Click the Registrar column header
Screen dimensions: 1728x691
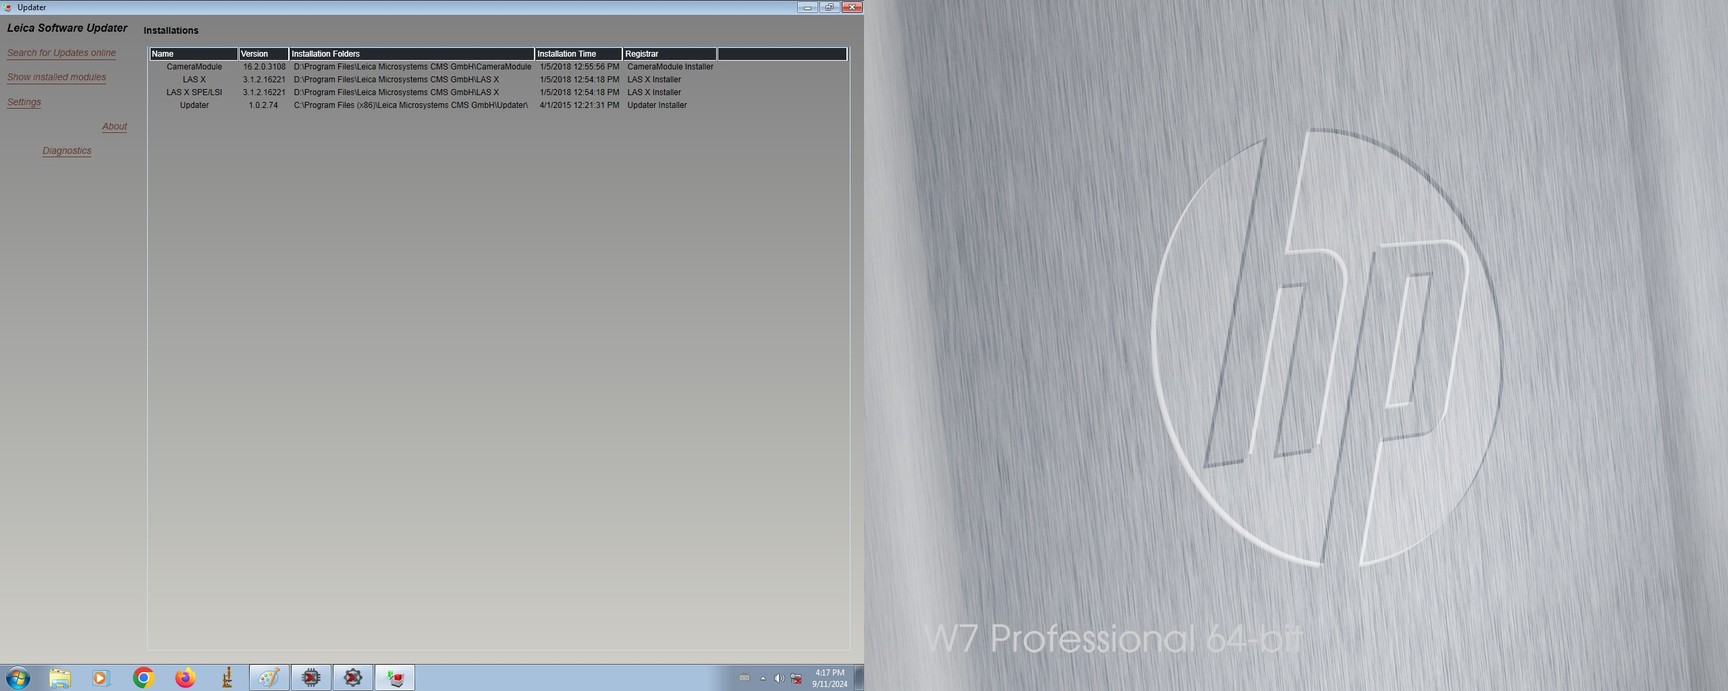(668, 54)
